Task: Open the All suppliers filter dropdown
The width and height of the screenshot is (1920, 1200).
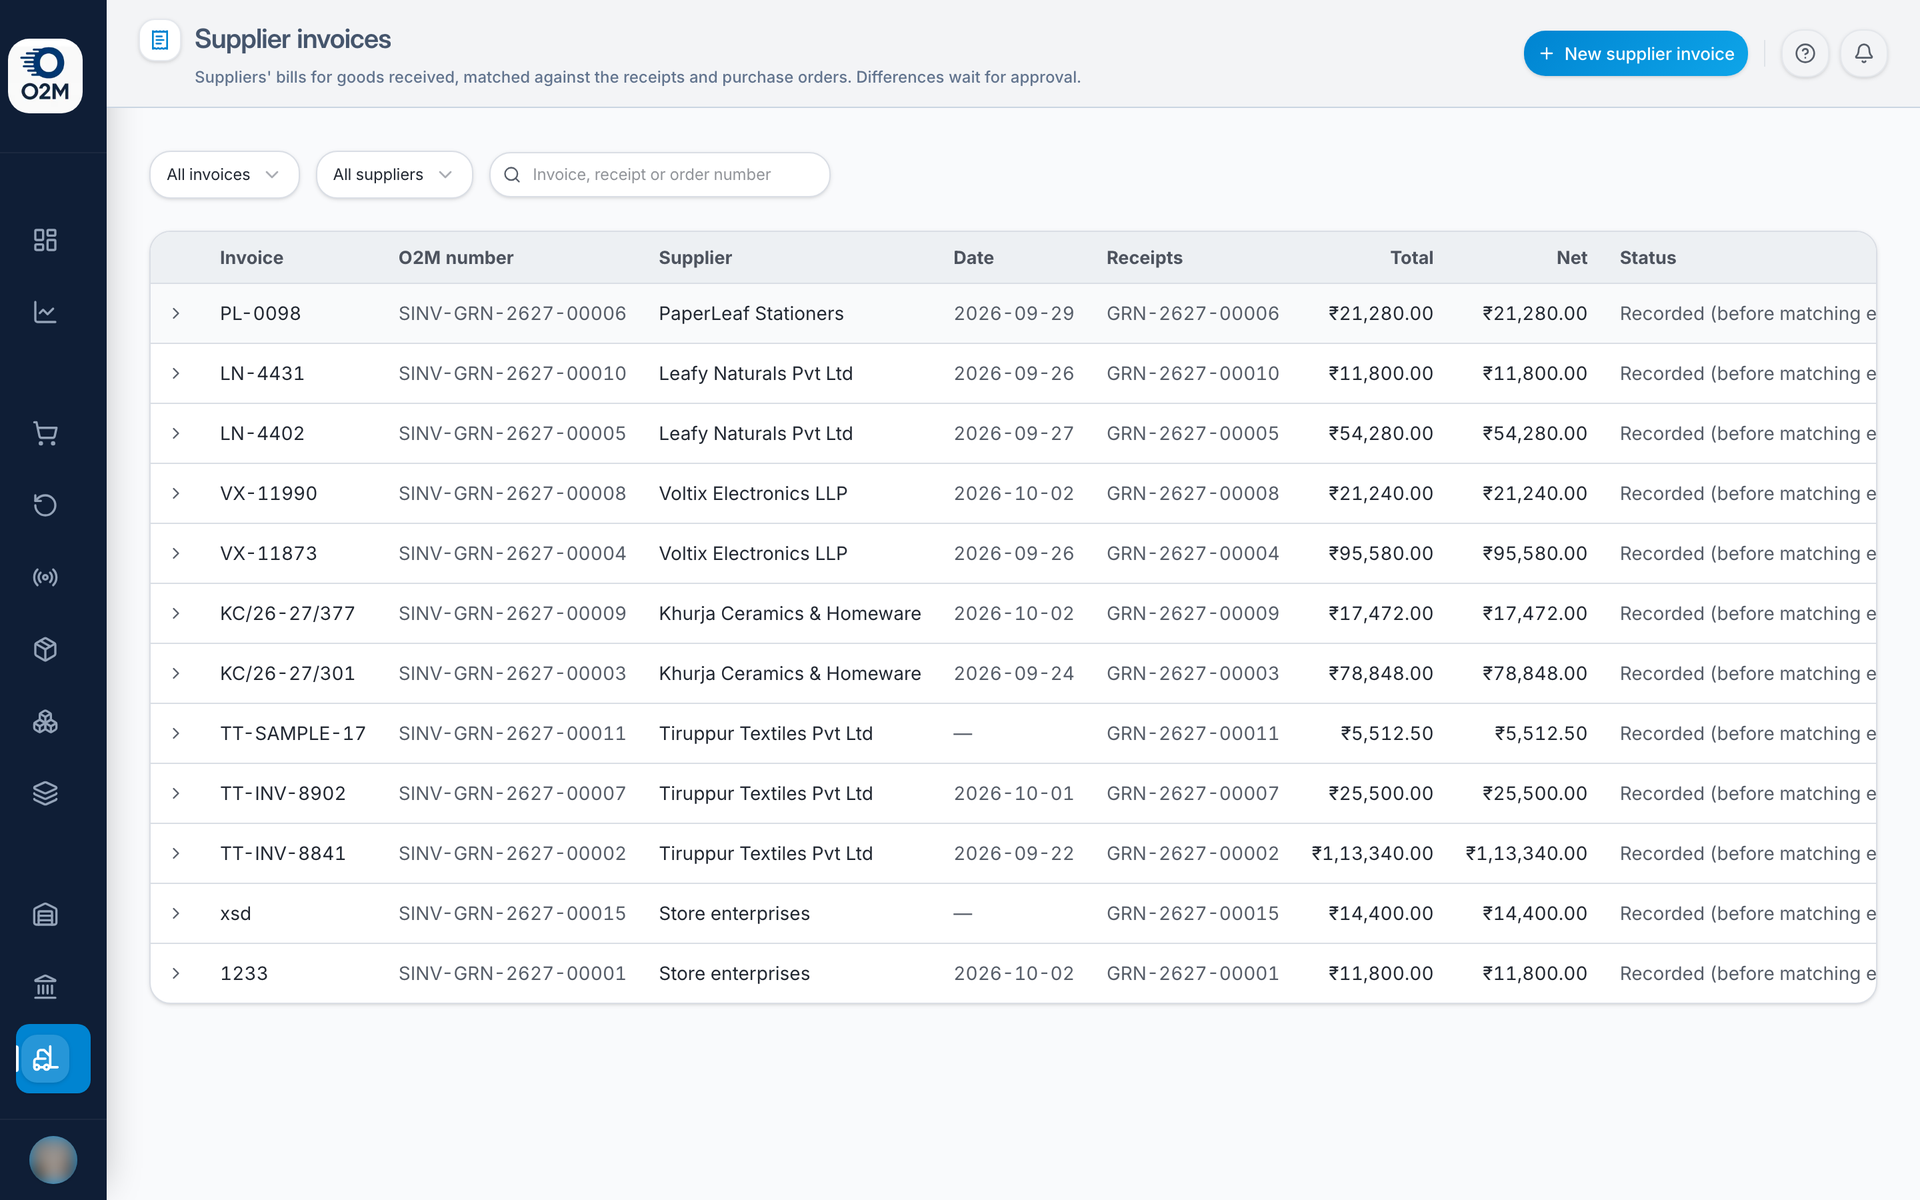Action: tap(394, 175)
